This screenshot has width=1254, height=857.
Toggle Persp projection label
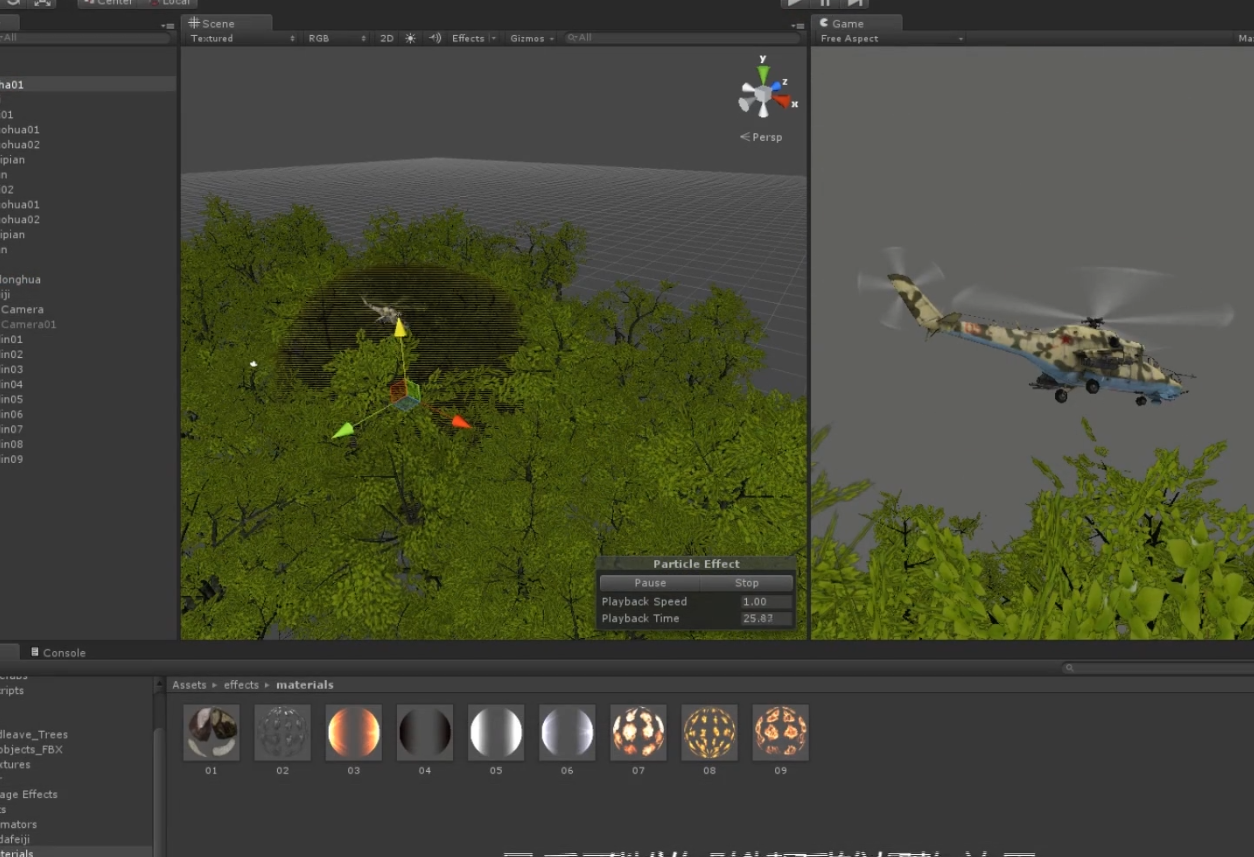[761, 137]
